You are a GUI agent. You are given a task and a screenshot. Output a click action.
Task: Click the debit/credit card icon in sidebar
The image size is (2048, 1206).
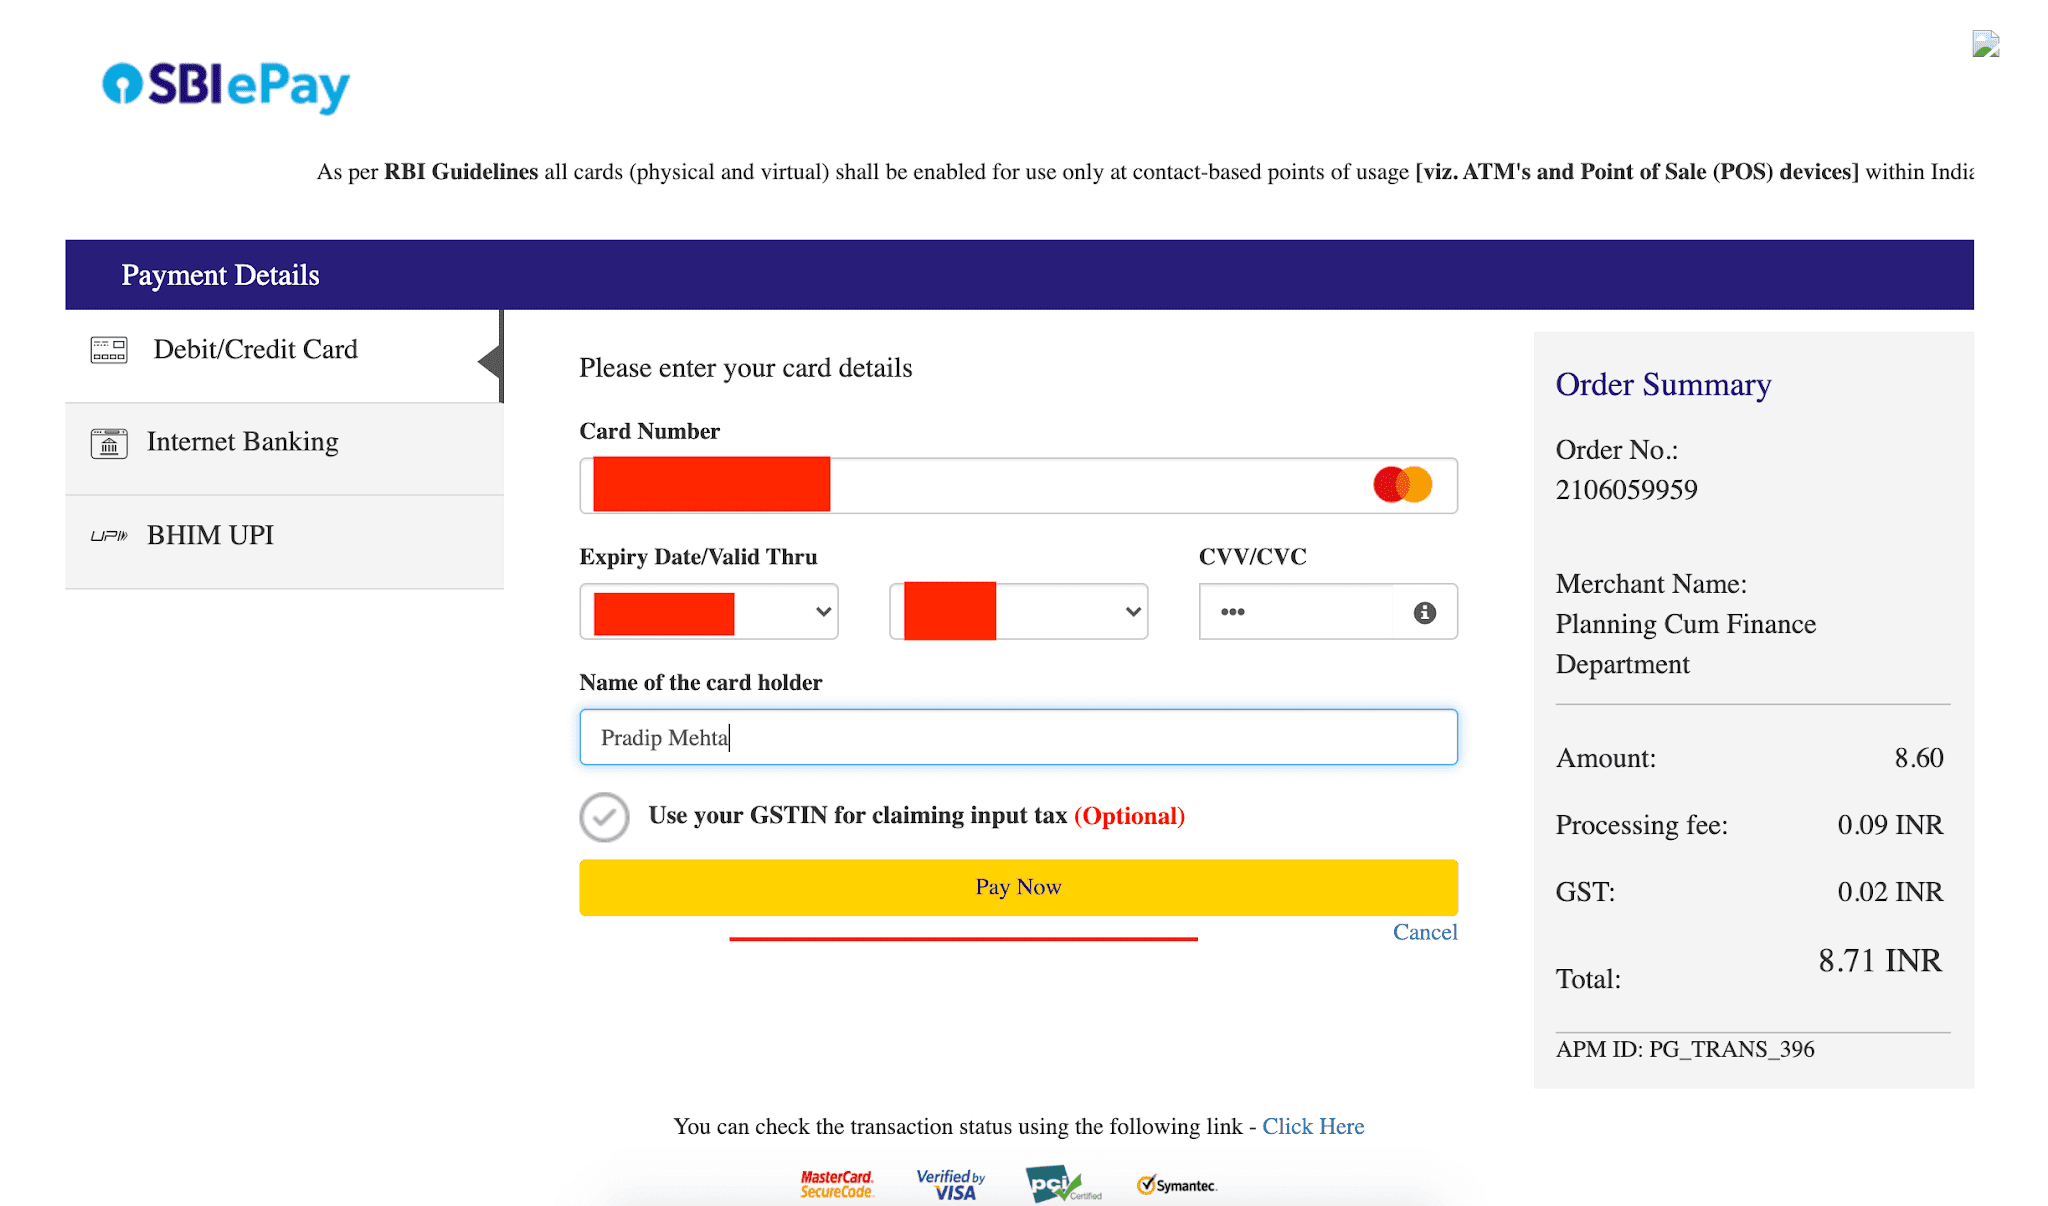click(109, 350)
